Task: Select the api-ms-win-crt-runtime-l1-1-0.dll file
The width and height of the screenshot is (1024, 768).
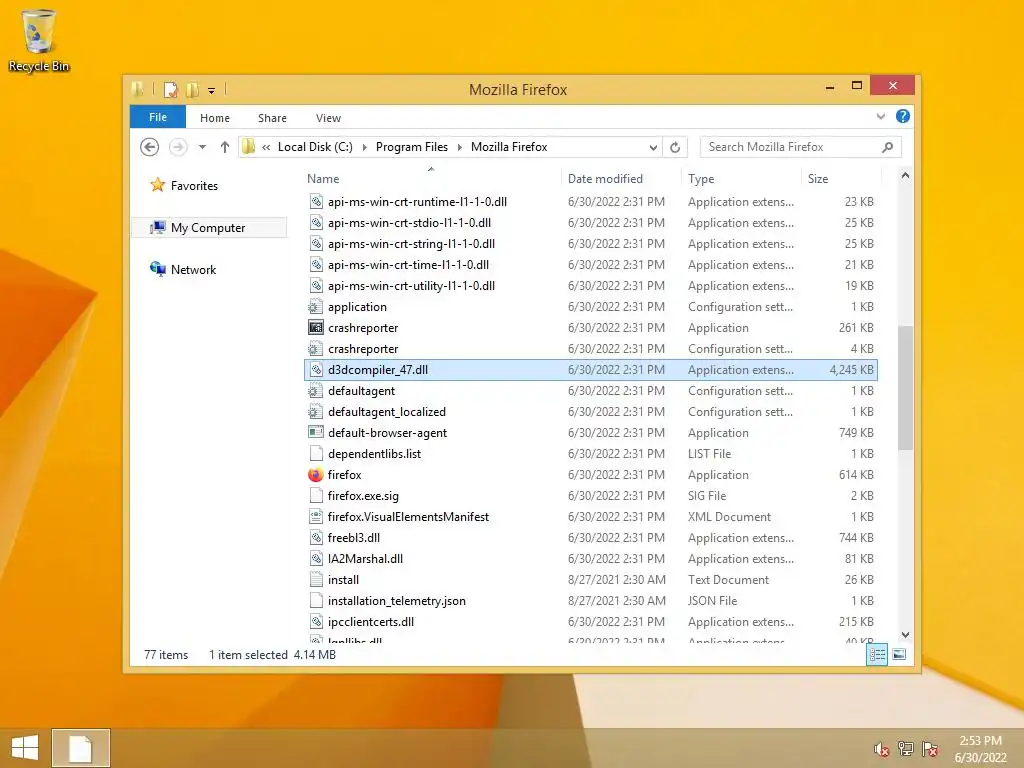Action: click(591, 202)
